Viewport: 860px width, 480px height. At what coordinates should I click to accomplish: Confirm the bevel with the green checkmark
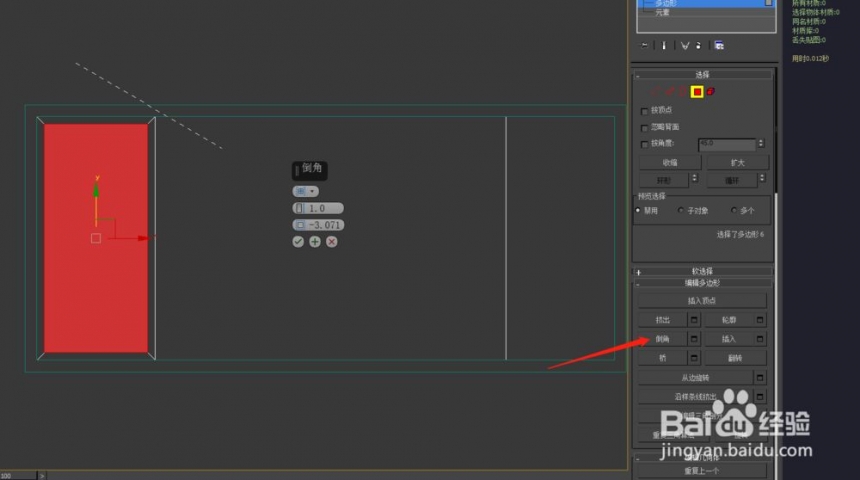pos(298,241)
